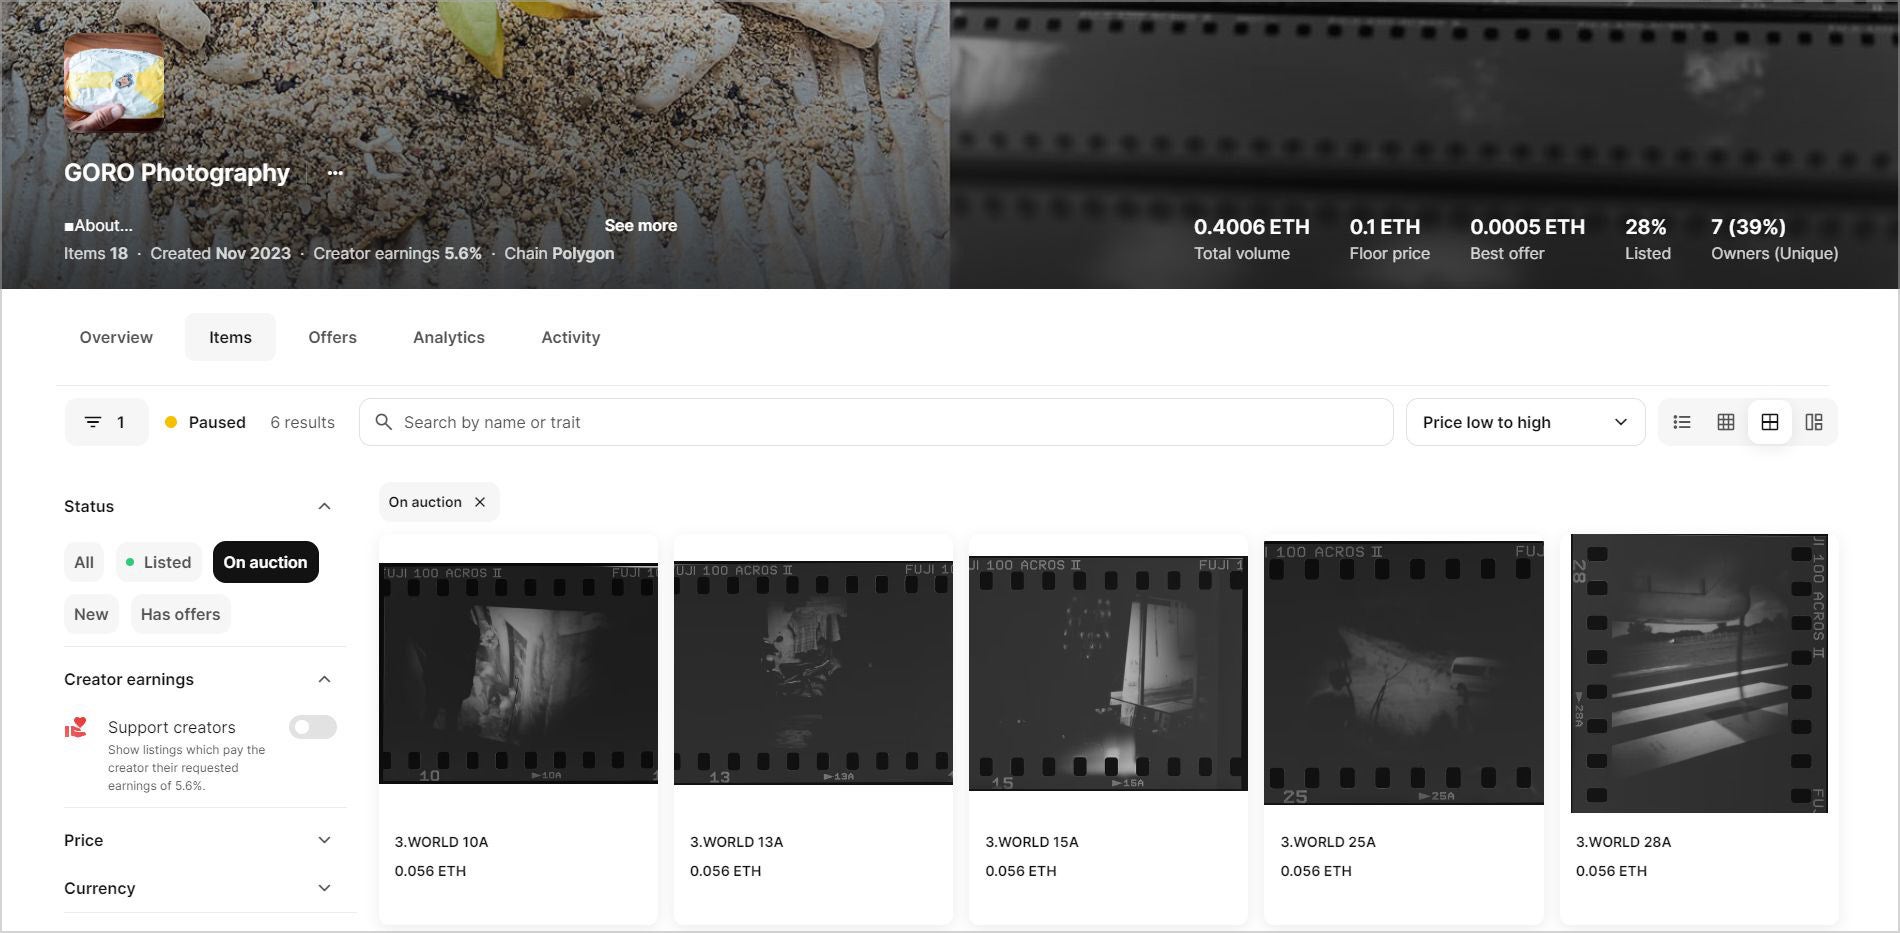The height and width of the screenshot is (933, 1900).
Task: Open the collection more options ellipsis
Action: [x=335, y=173]
